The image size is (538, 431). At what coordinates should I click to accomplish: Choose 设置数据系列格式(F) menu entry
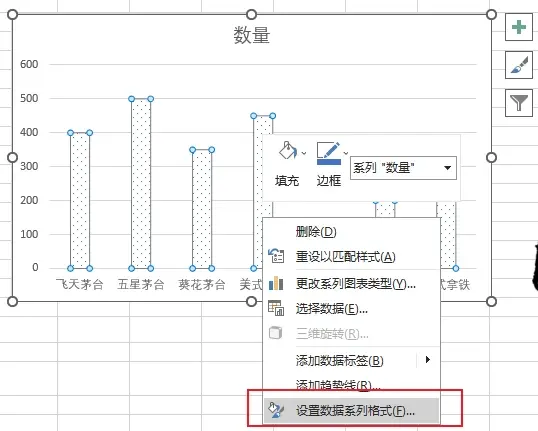[x=351, y=410]
